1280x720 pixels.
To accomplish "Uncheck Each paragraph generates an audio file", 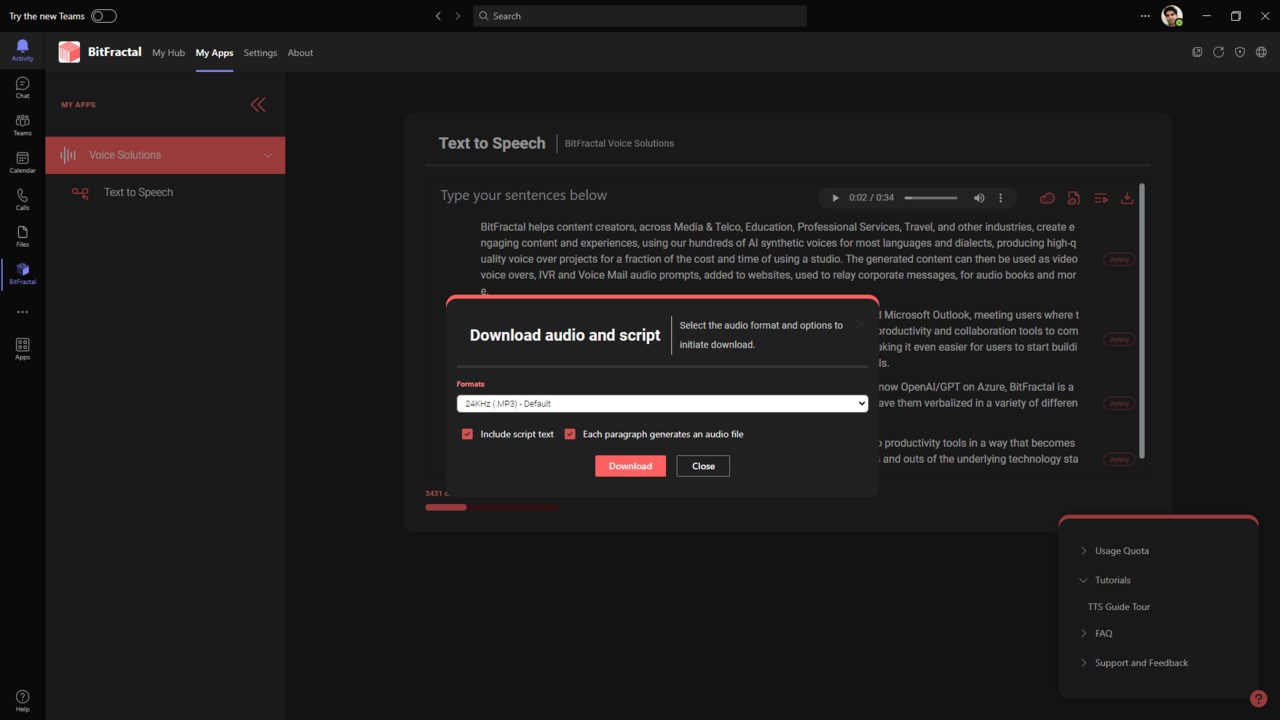I will coord(570,434).
